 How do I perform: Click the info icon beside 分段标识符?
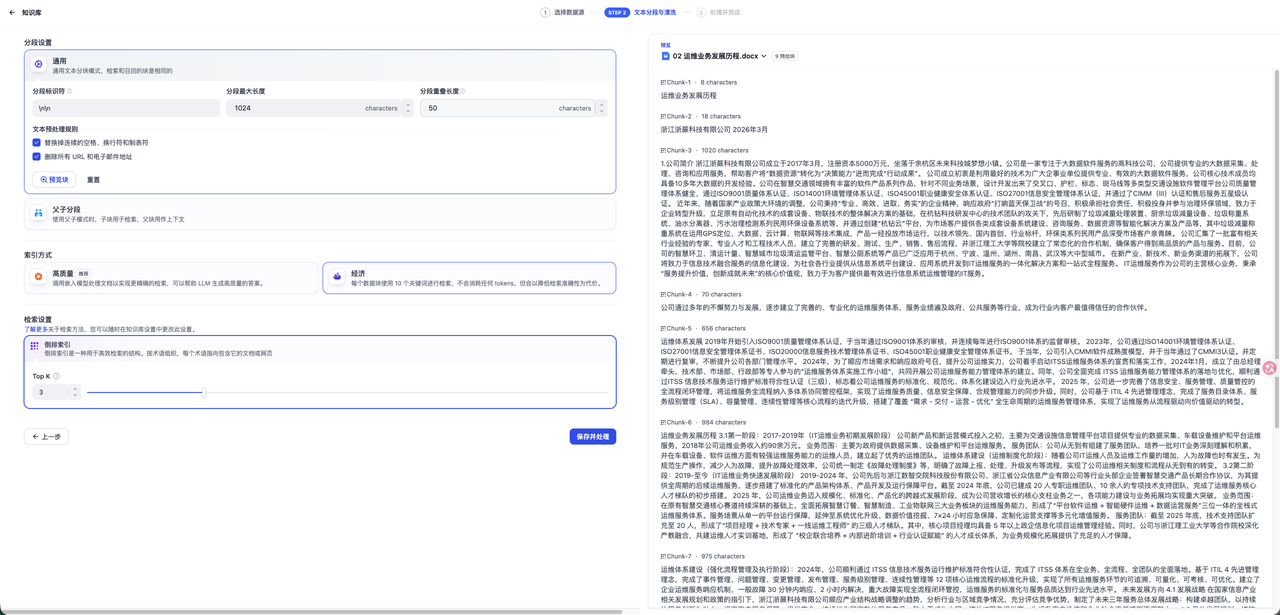coord(69,91)
